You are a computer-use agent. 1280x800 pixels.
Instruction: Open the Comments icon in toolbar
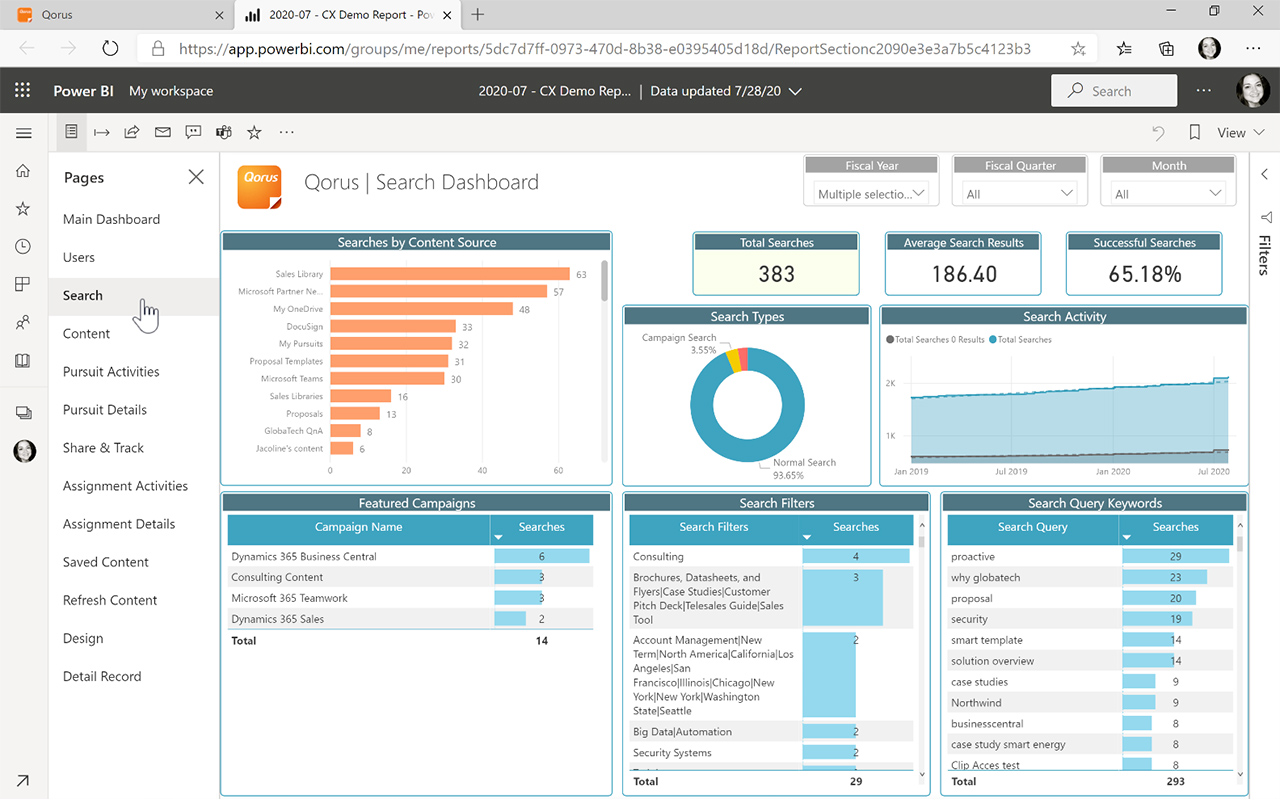pos(193,132)
